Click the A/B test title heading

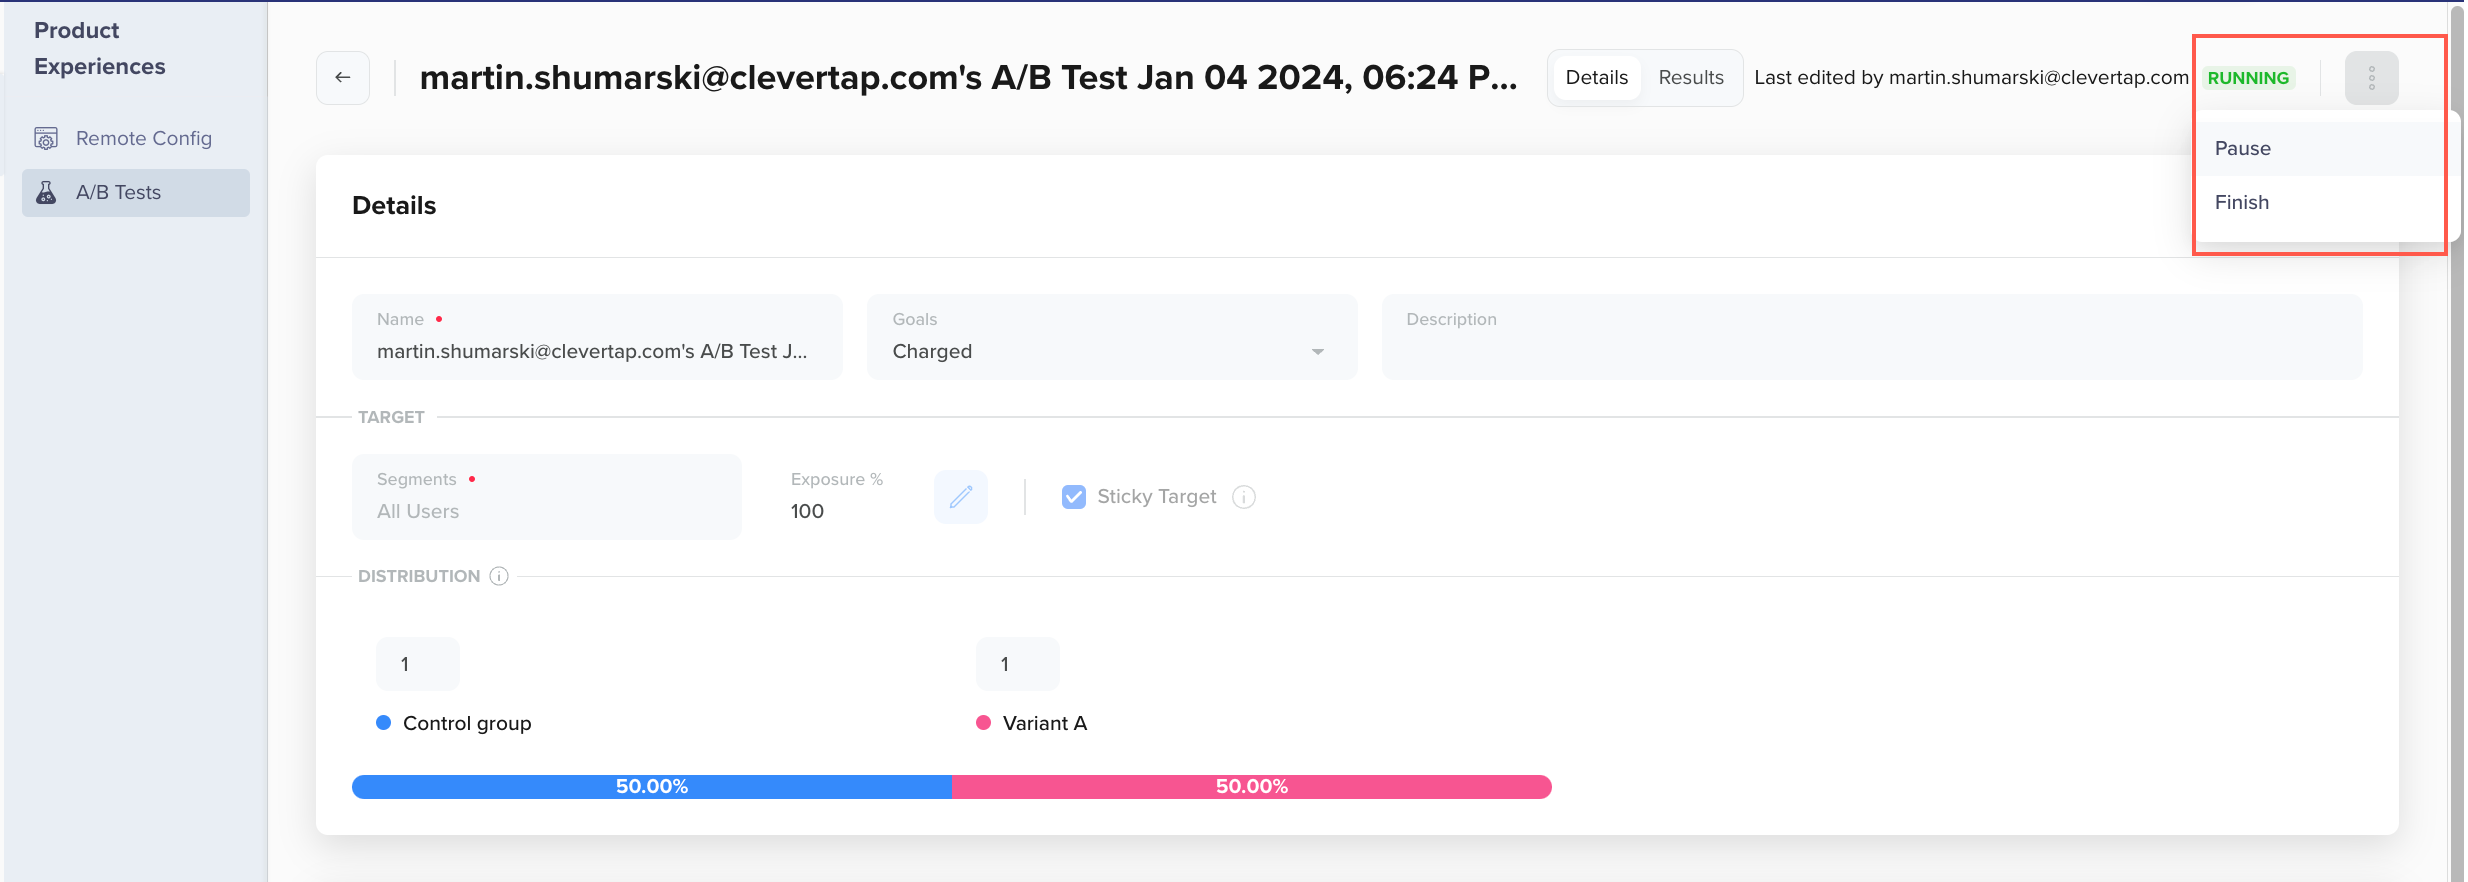pos(968,77)
